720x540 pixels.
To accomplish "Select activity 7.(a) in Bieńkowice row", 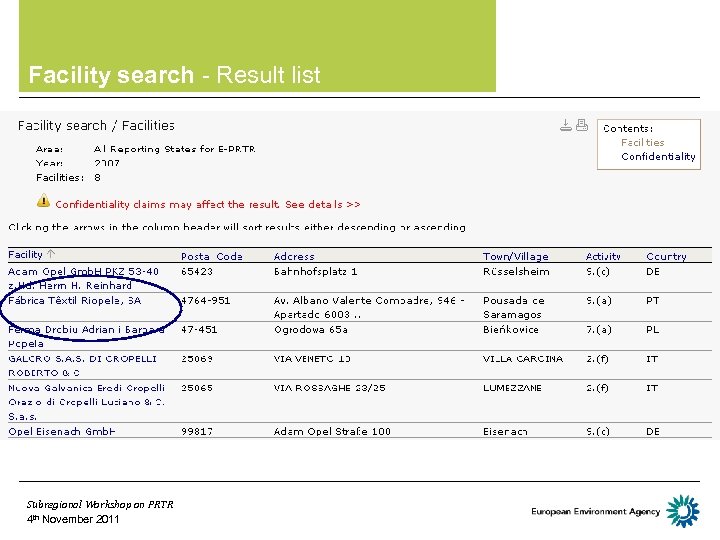I will pos(599,329).
